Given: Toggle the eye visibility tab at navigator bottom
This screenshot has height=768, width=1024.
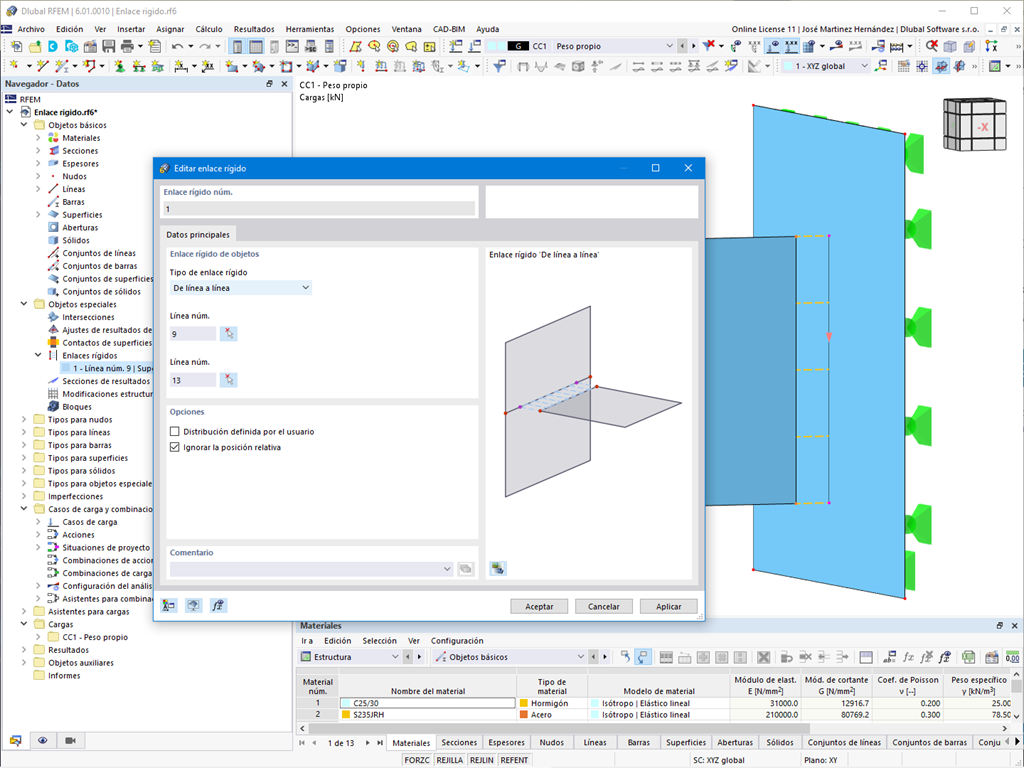Looking at the screenshot, I should pyautogui.click(x=42, y=741).
